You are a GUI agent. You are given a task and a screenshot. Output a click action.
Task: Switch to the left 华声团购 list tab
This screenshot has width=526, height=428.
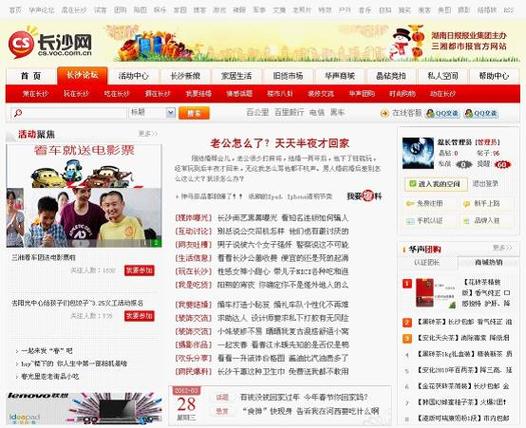[427, 263]
